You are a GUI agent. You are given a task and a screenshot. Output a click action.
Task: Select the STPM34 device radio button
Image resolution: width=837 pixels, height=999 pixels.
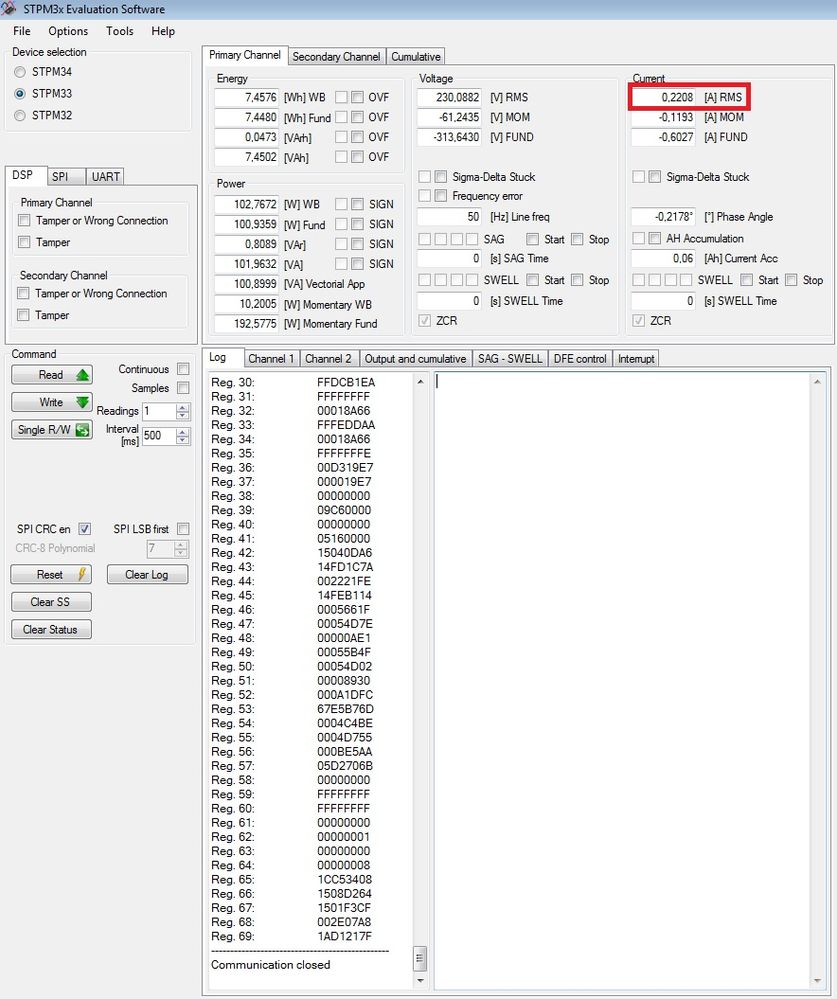tap(20, 72)
